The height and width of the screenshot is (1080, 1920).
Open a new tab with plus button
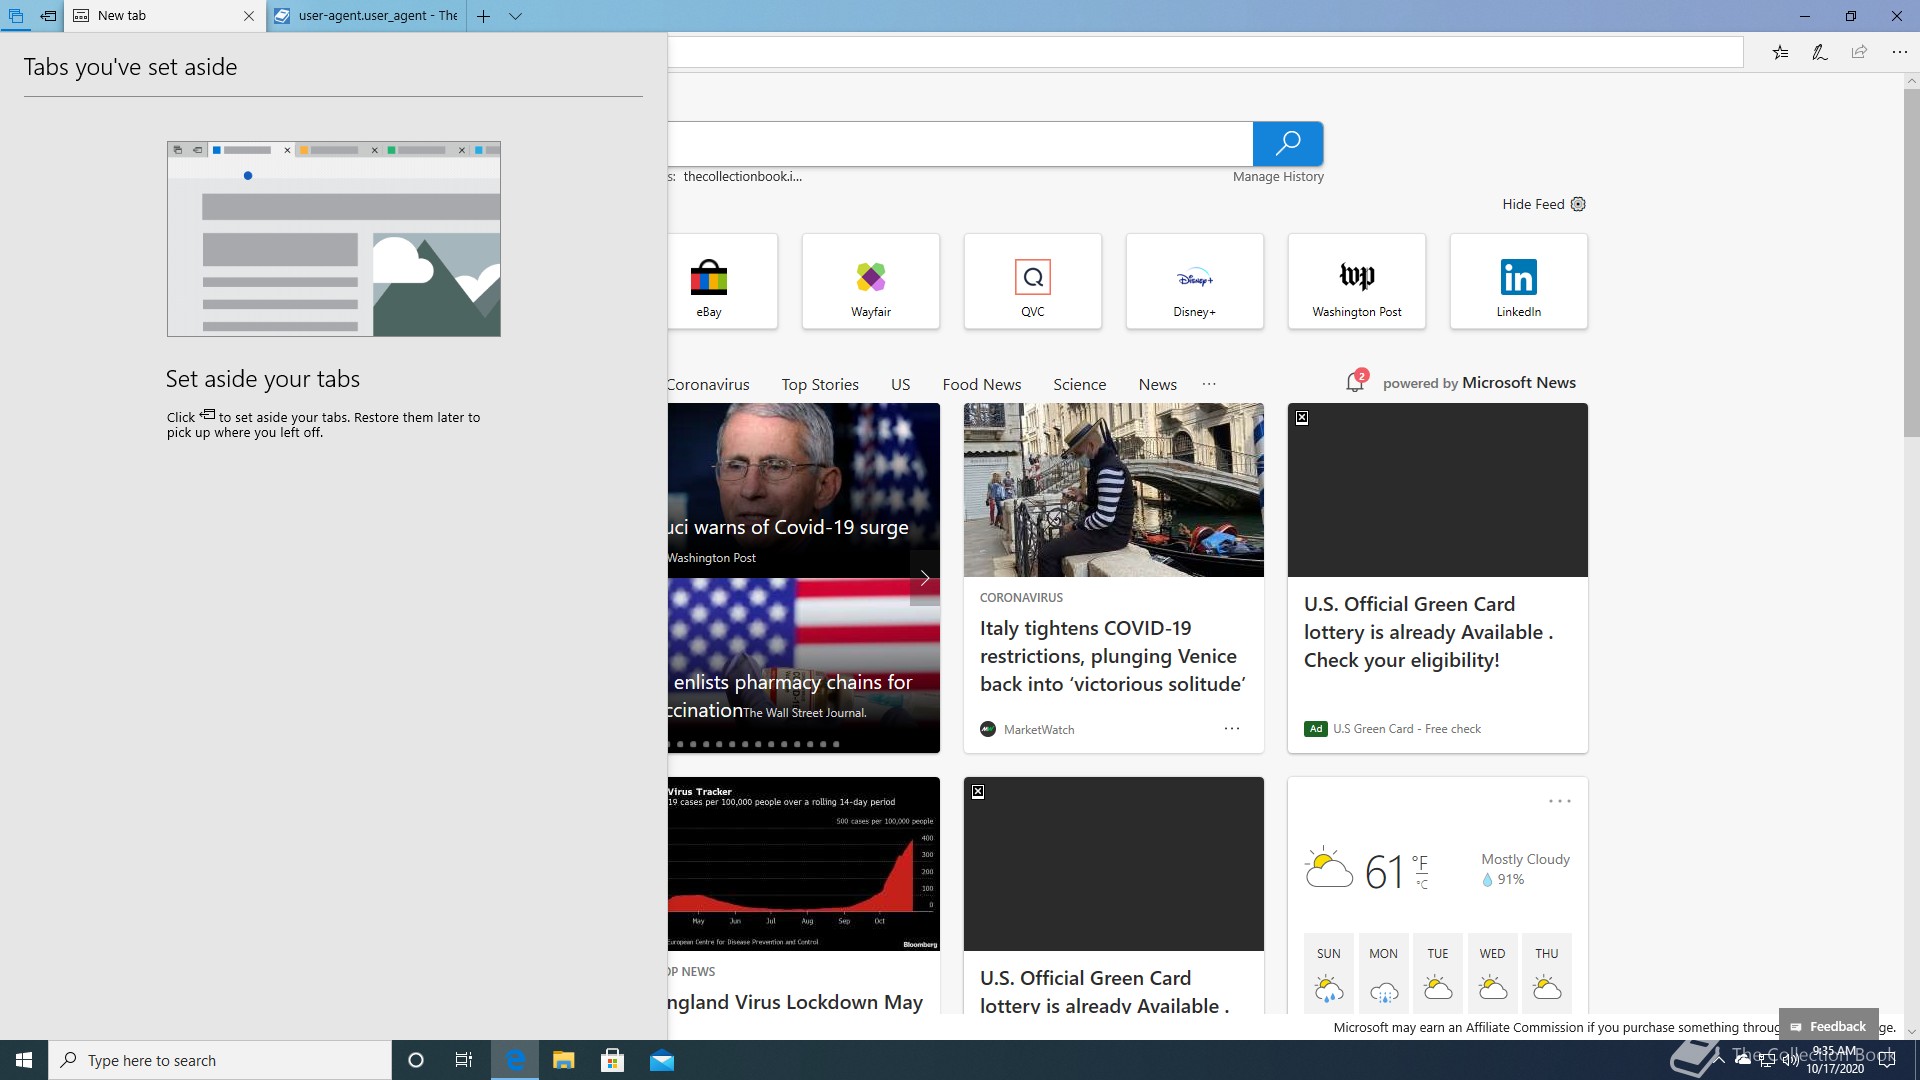pyautogui.click(x=483, y=16)
